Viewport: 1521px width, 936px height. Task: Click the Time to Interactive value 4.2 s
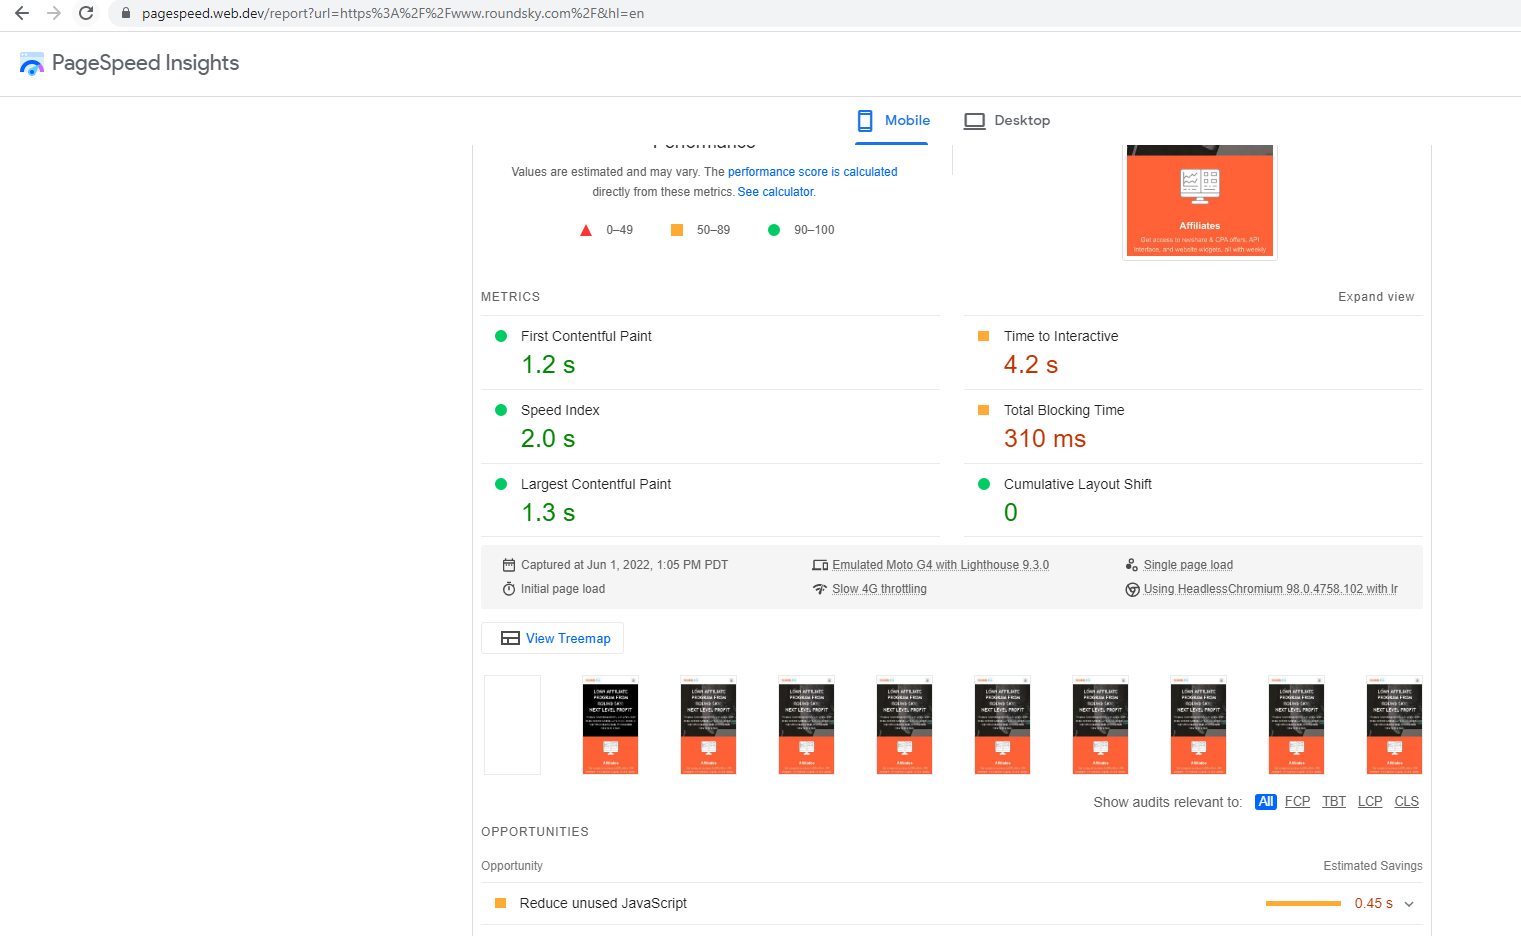tap(1031, 365)
